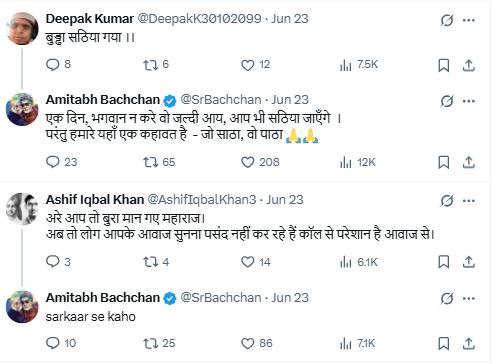This screenshot has height=364, width=496.
Task: View analytics showing 12K views
Action: 358,162
